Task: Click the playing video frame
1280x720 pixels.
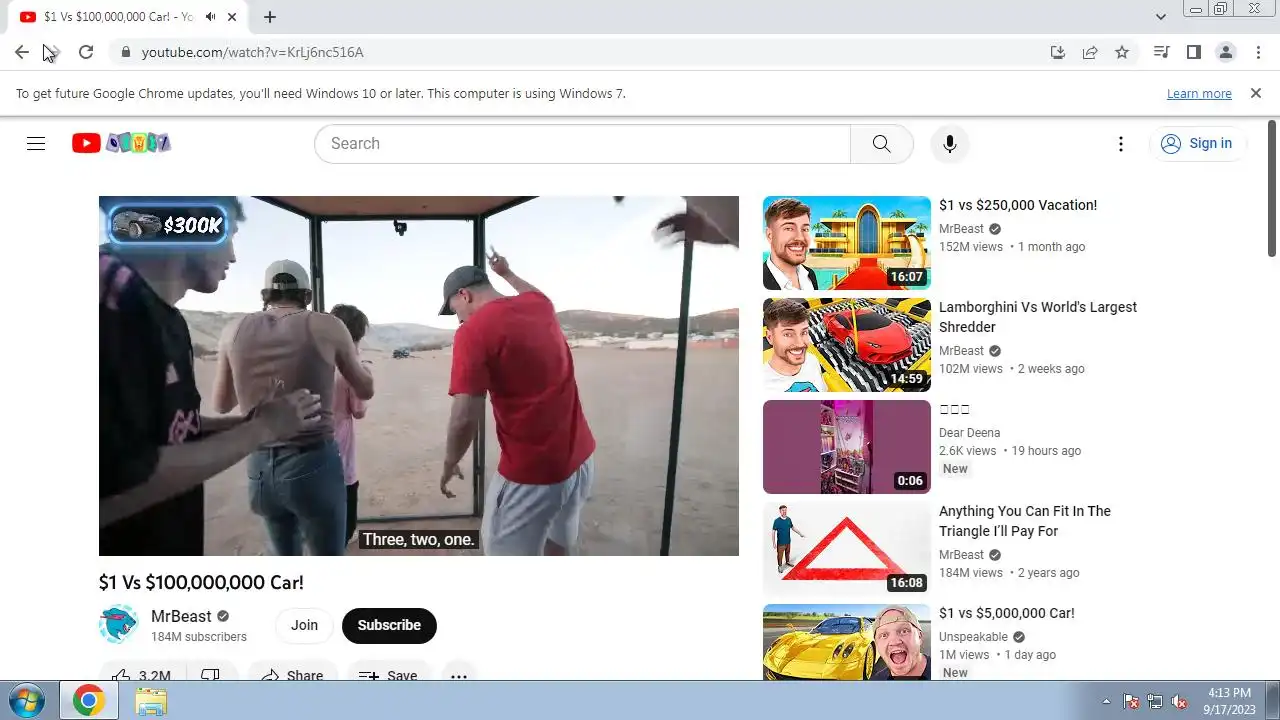Action: [419, 376]
